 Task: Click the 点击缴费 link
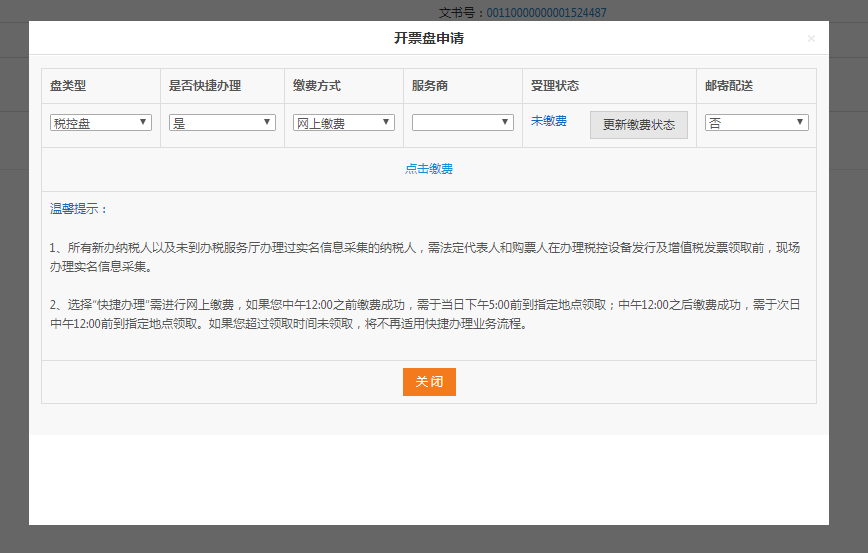tap(429, 169)
